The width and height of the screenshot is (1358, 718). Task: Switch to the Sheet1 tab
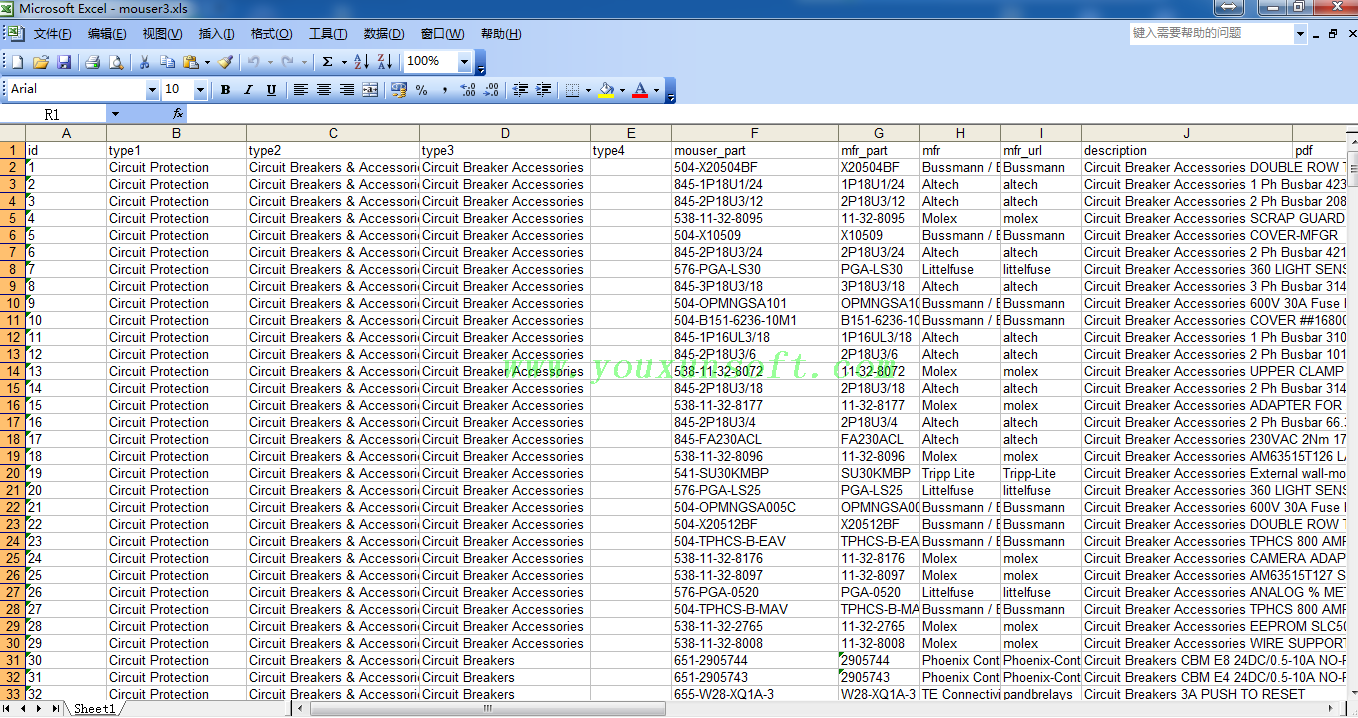(x=94, y=709)
